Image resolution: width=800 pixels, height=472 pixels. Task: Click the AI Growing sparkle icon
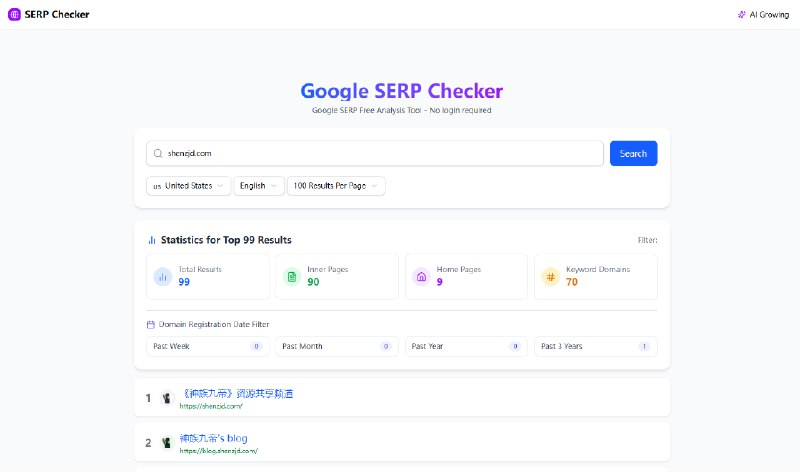tap(741, 14)
